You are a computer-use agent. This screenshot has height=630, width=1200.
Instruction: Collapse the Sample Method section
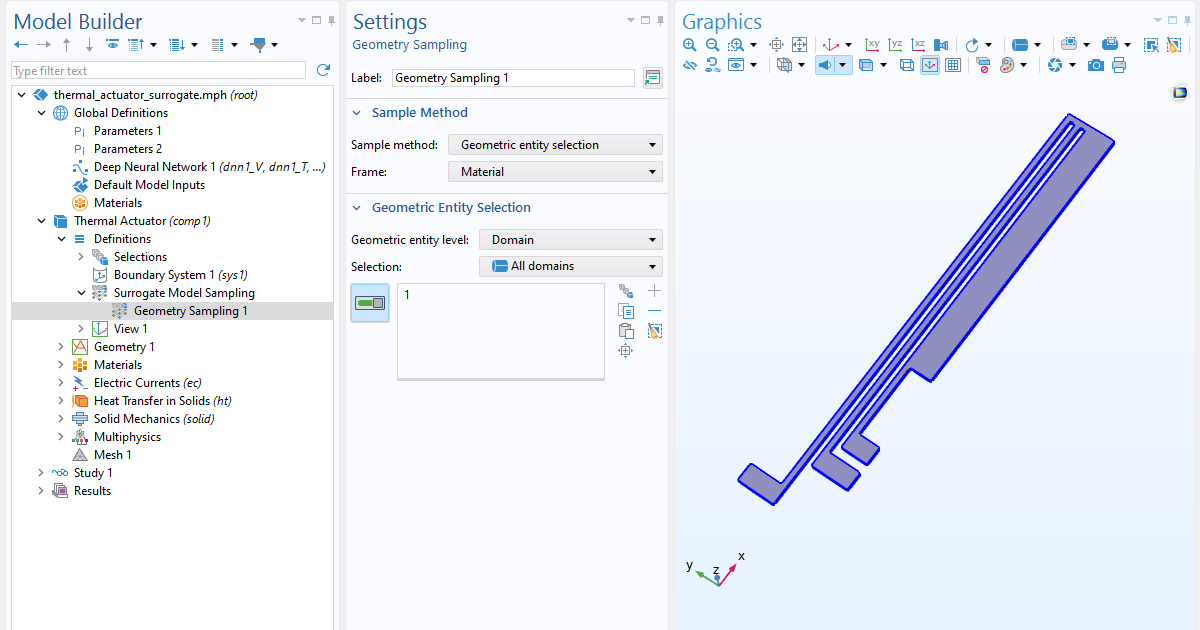[357, 112]
